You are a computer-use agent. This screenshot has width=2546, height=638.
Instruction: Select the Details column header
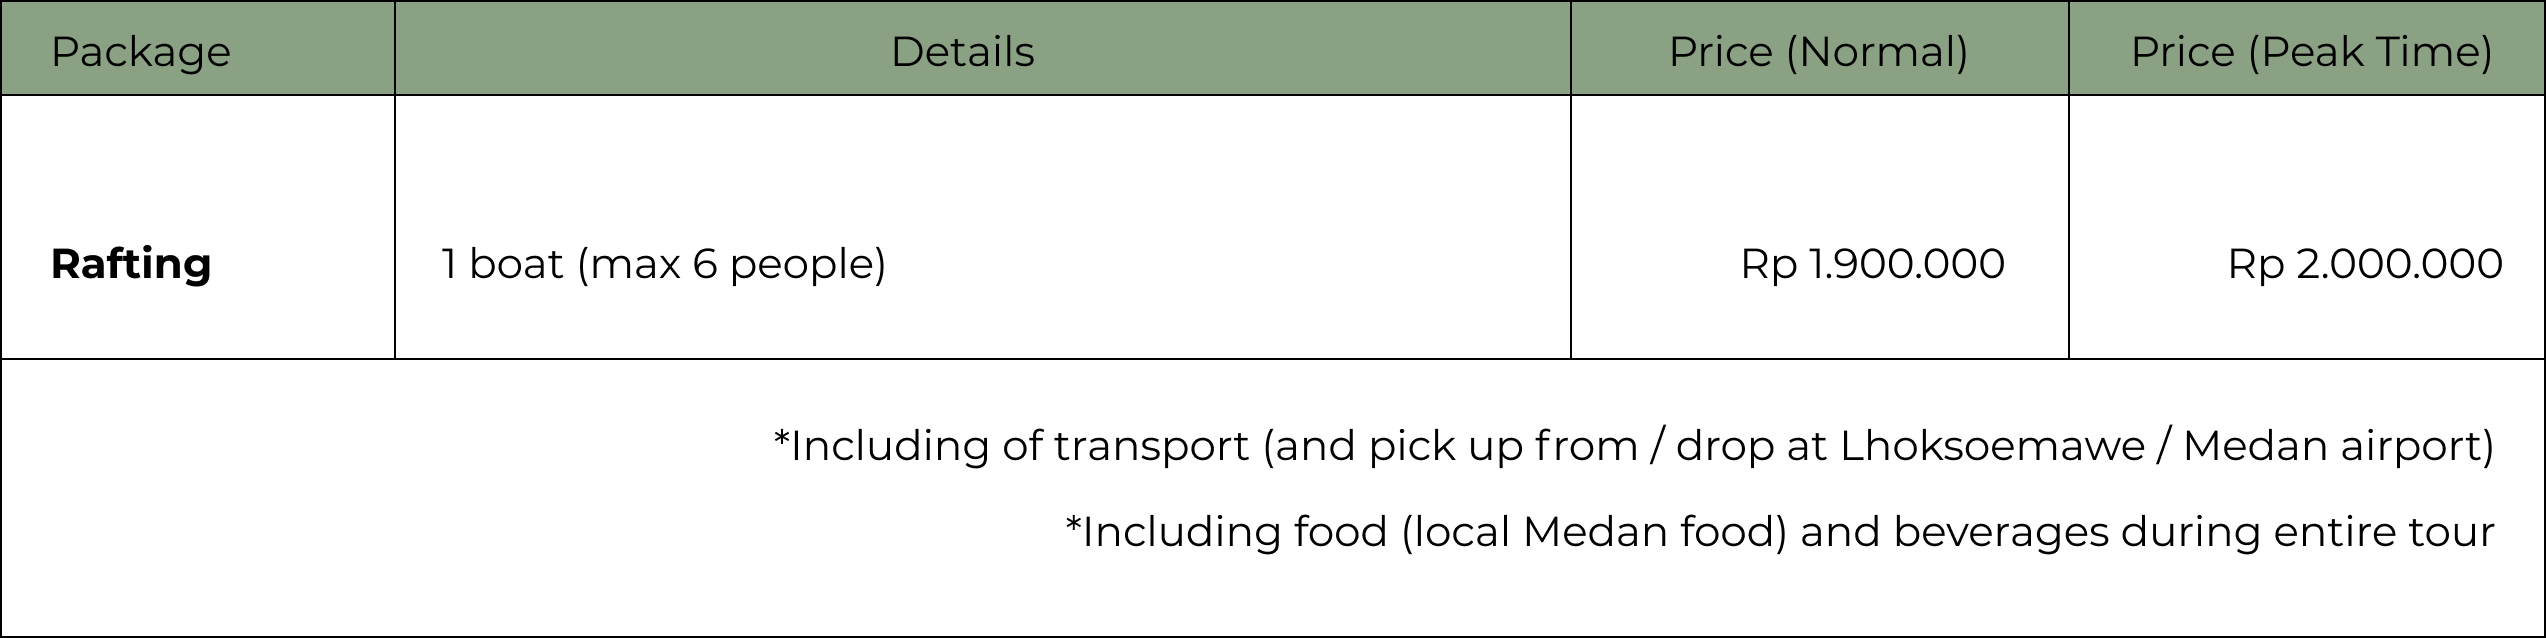(x=962, y=52)
